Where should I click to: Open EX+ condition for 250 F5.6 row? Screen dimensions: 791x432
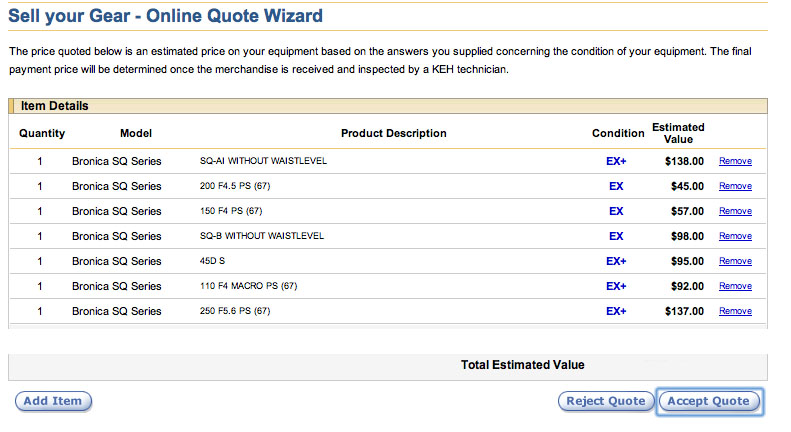[x=616, y=311]
